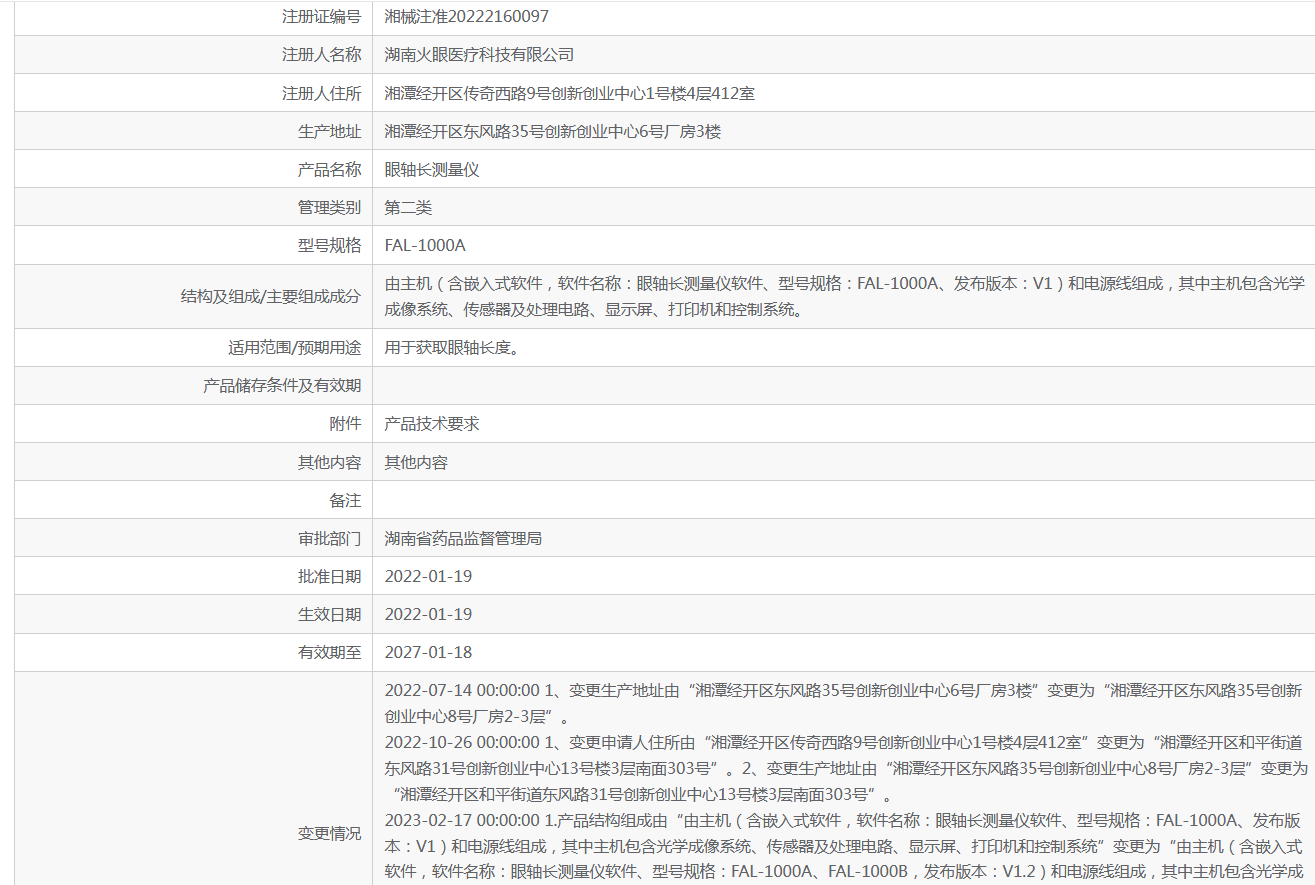The image size is (1315, 885).
Task: Select product name 眼轴长测量仪
Action: (432, 169)
